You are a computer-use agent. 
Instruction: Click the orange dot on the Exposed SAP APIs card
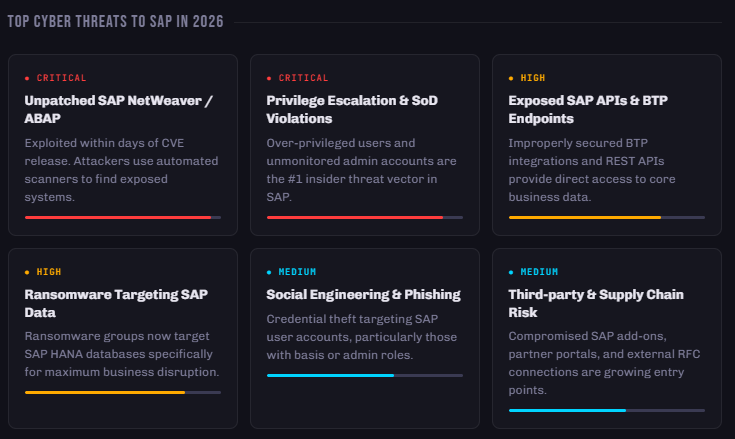coord(511,78)
